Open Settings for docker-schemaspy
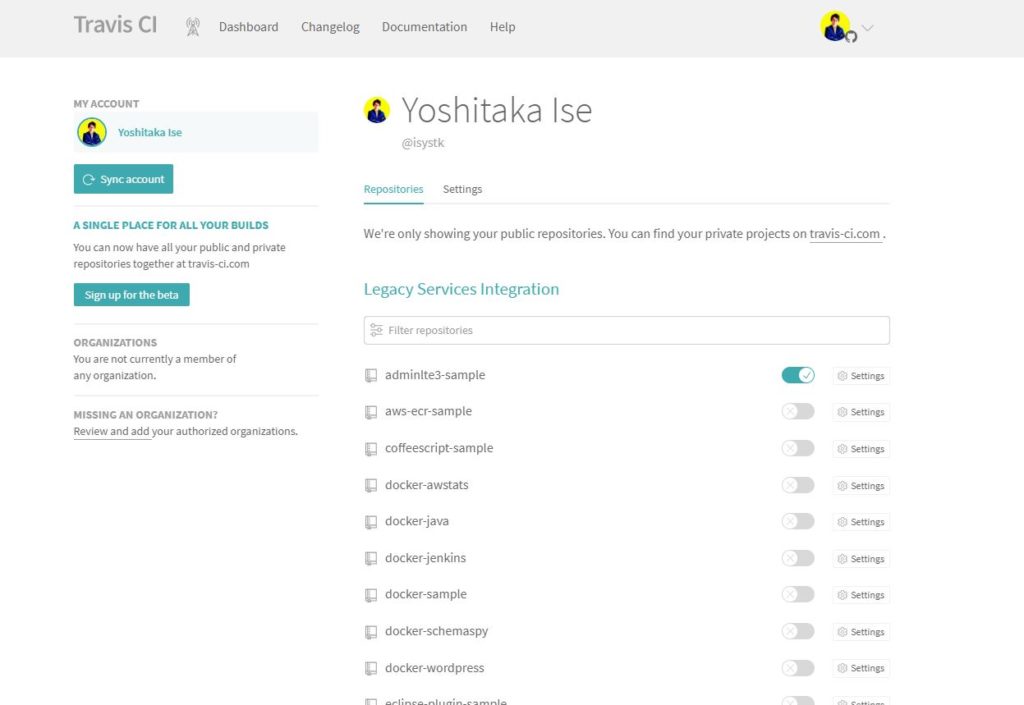The height and width of the screenshot is (705, 1024). pos(861,632)
